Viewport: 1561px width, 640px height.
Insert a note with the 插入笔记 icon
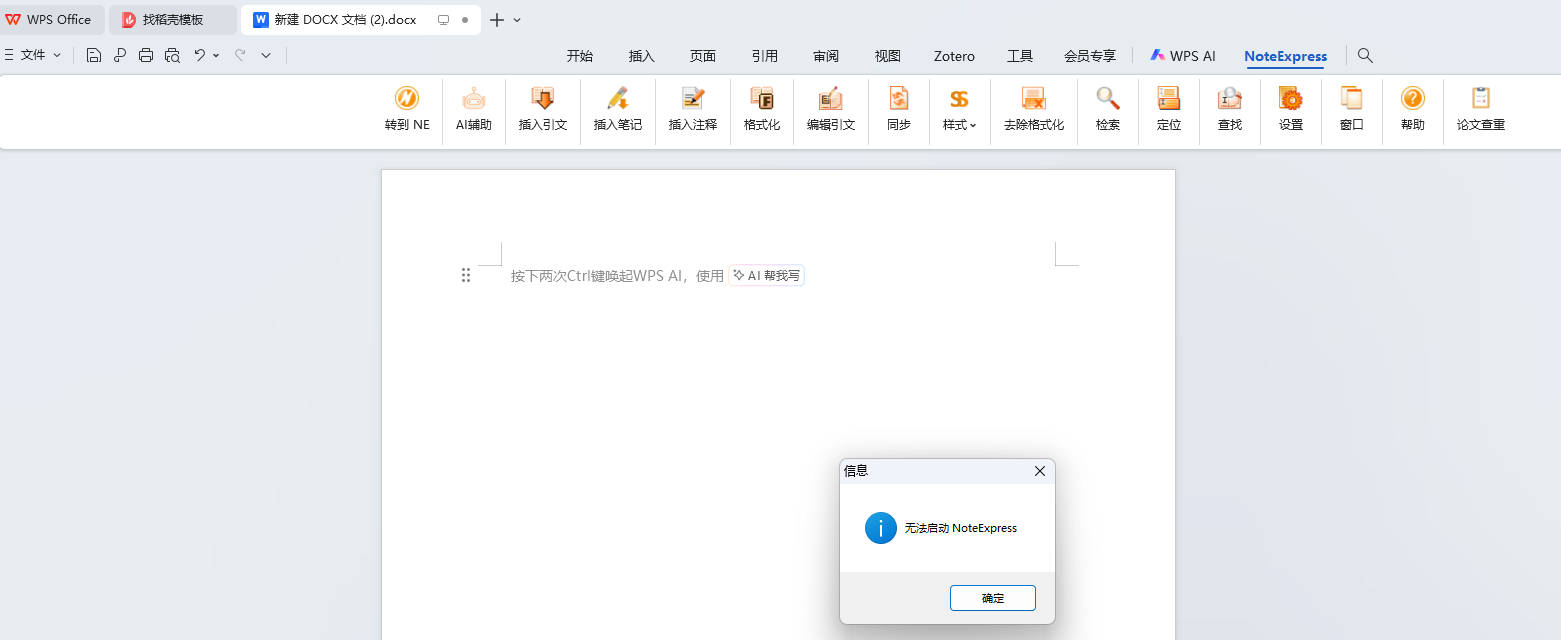616,110
